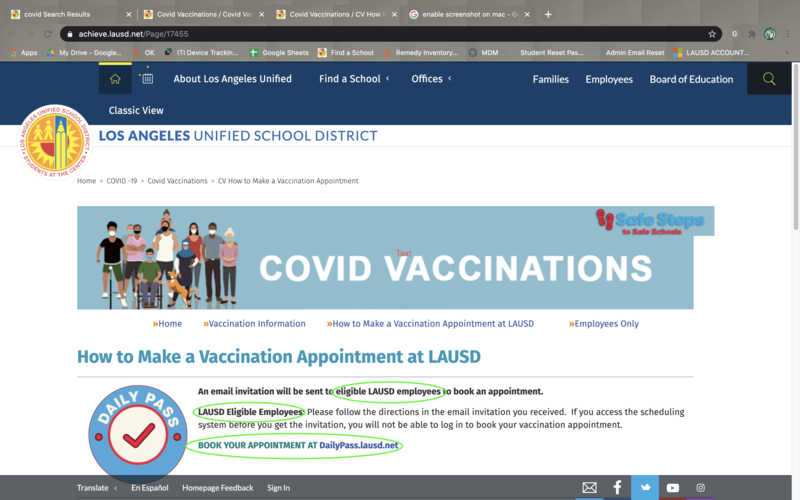
Task: Open the Families menu item
Action: 551,79
